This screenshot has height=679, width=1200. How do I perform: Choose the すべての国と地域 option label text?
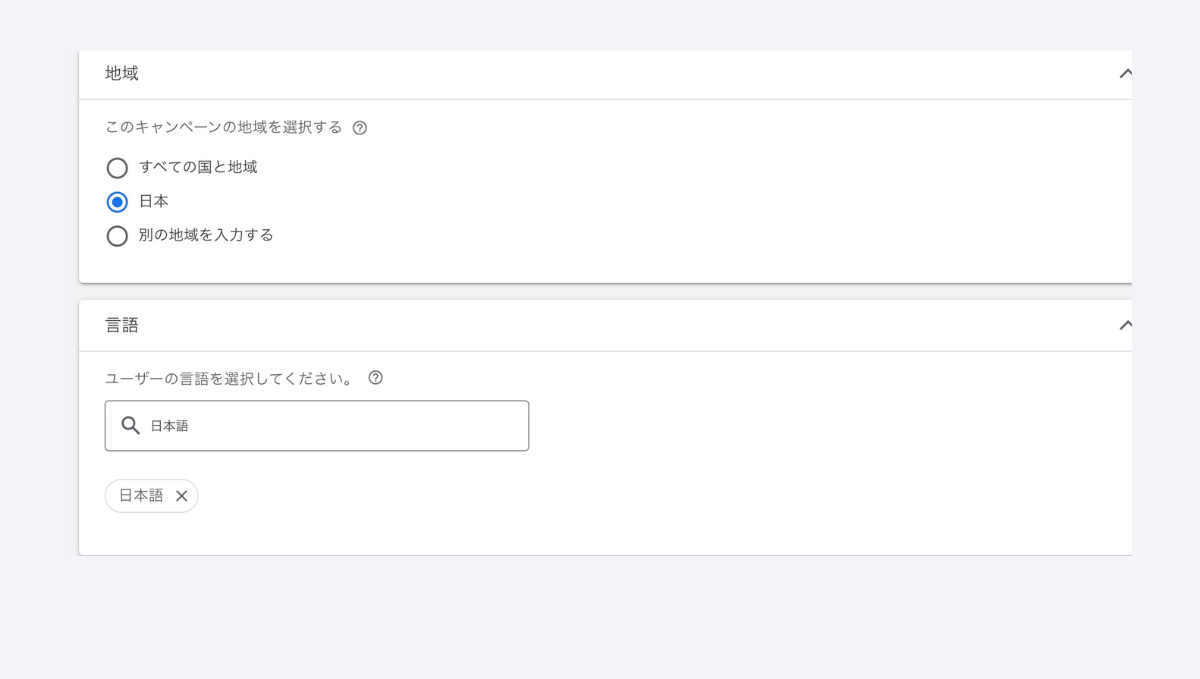click(198, 167)
